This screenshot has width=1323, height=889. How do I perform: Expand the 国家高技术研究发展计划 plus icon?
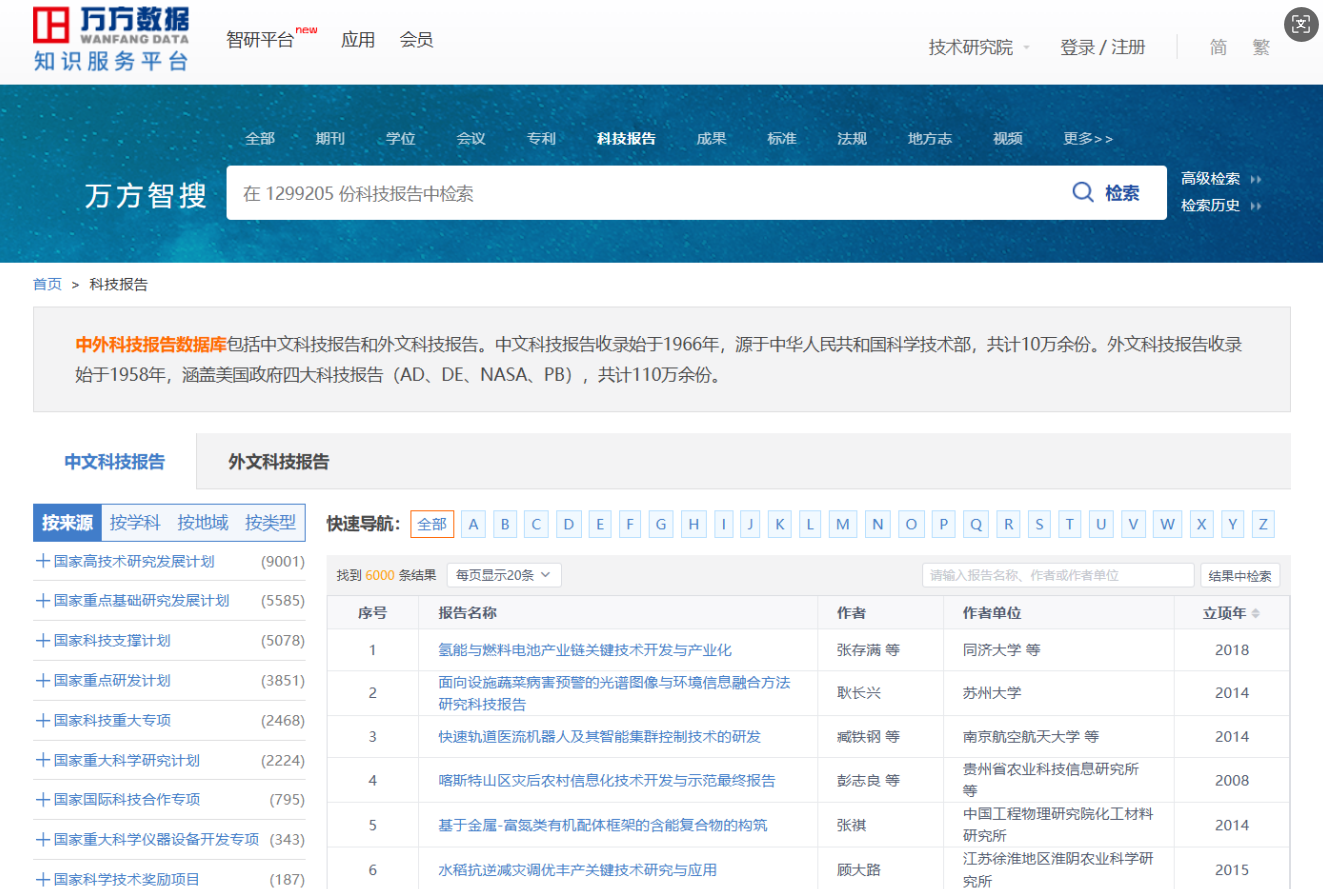43,562
